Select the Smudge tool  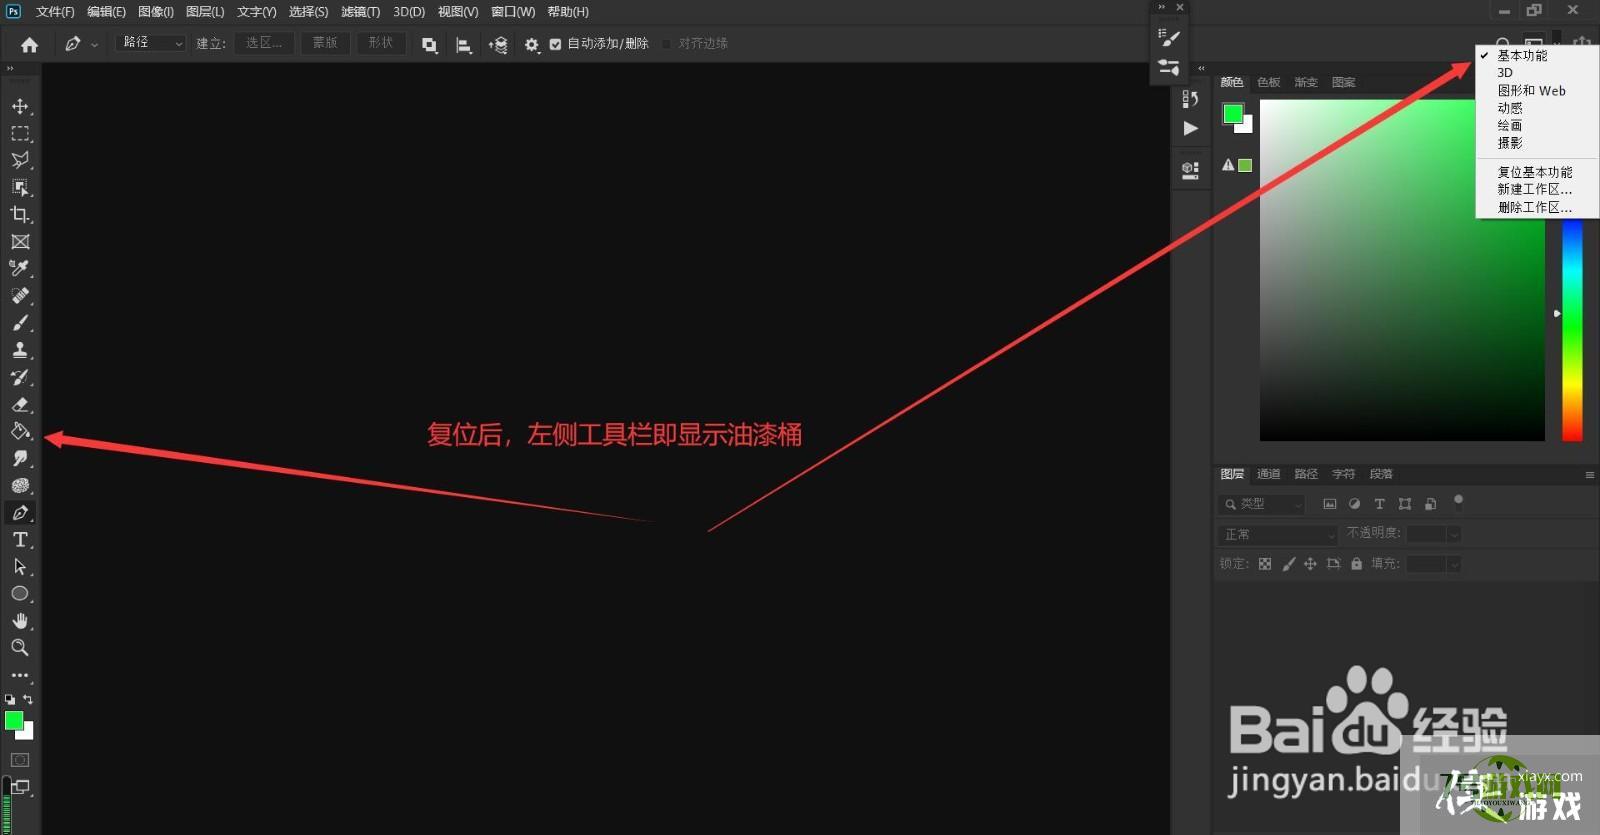point(20,458)
